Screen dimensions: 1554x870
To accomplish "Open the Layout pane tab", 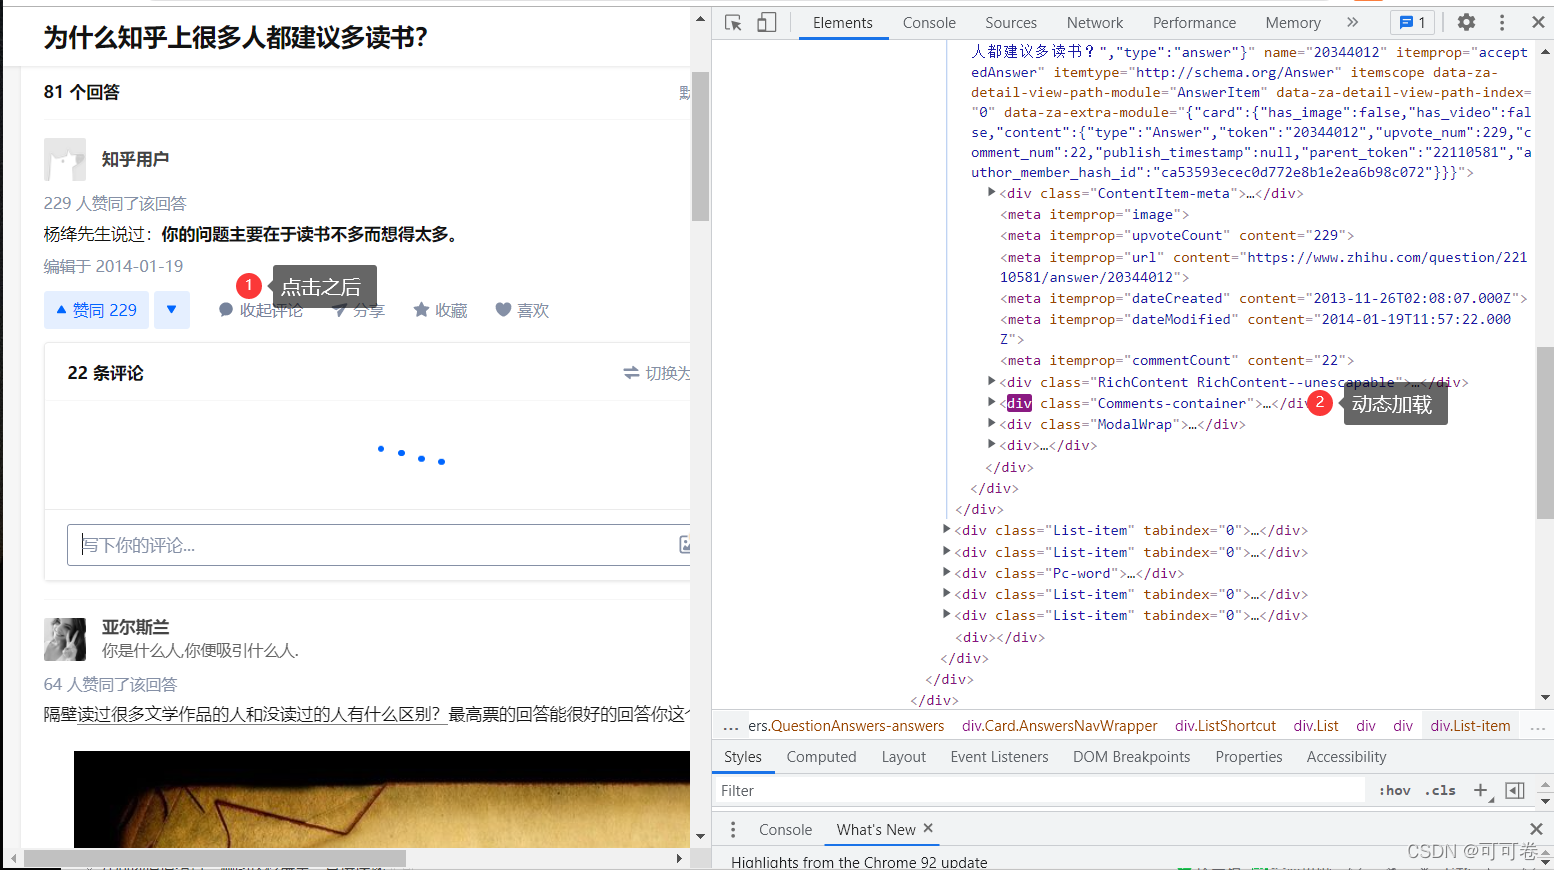I will point(904,757).
